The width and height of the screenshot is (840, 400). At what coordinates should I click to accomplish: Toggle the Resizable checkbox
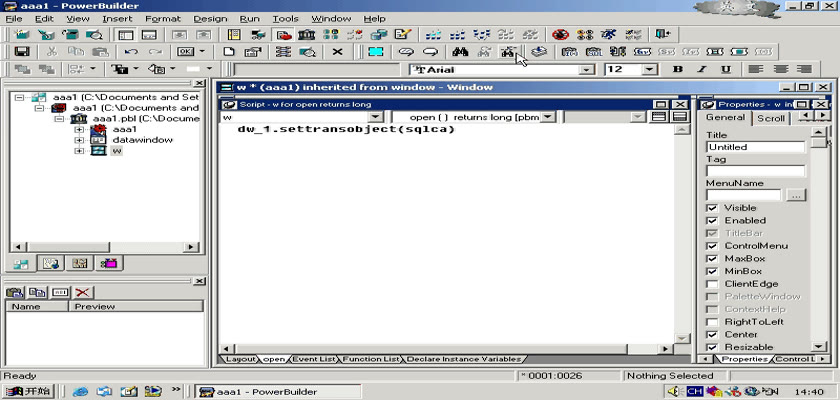[x=712, y=347]
